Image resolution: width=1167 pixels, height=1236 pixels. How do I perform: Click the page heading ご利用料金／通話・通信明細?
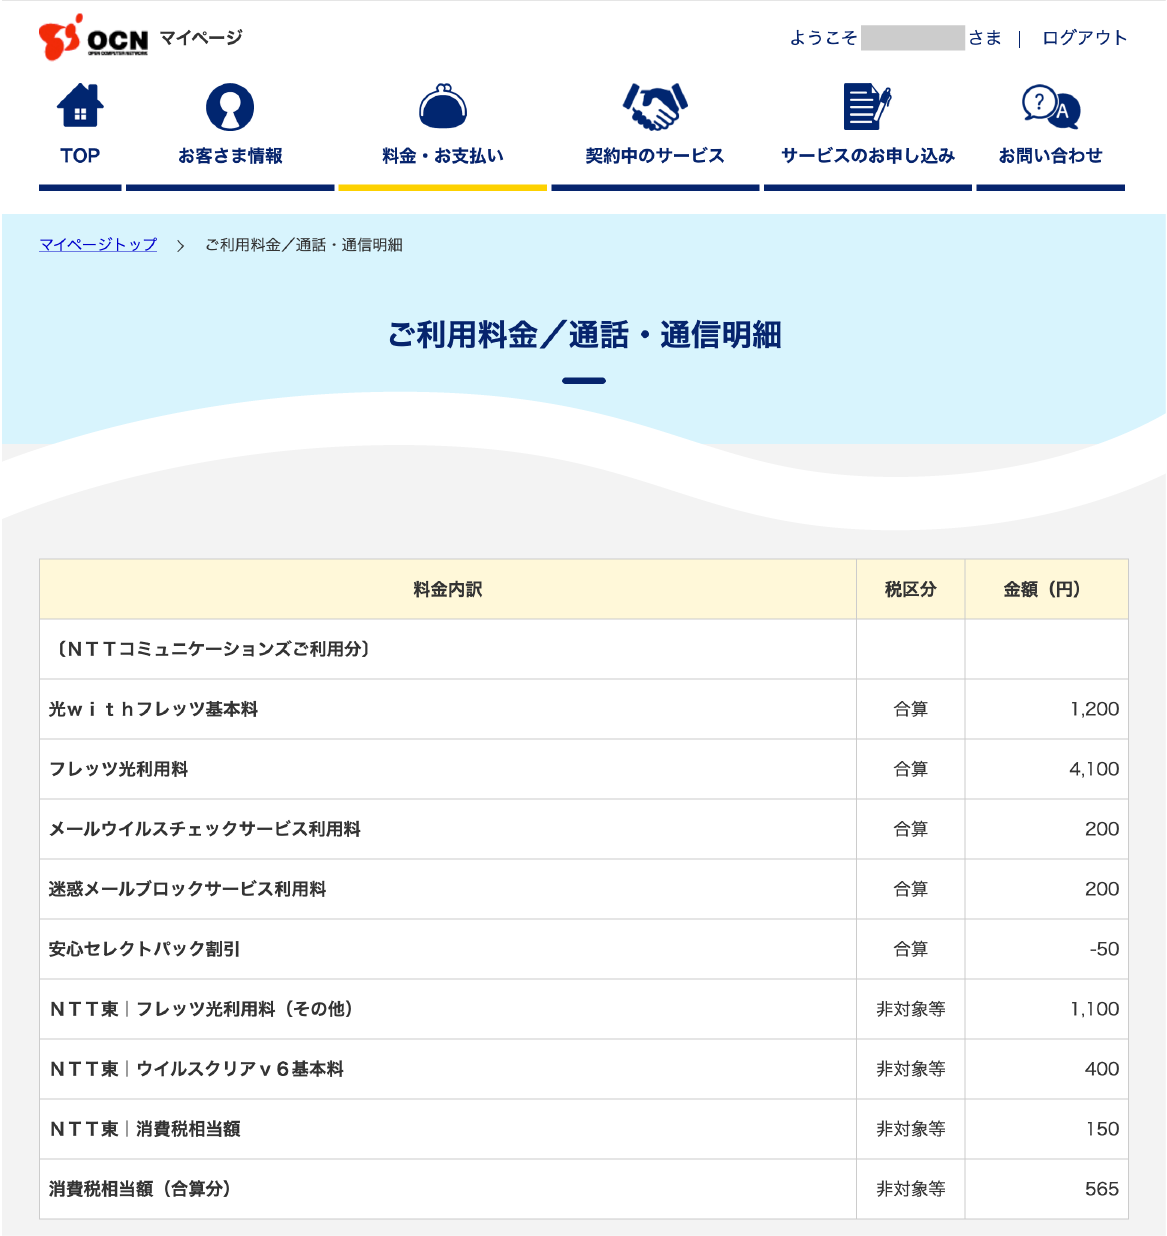coord(584,335)
